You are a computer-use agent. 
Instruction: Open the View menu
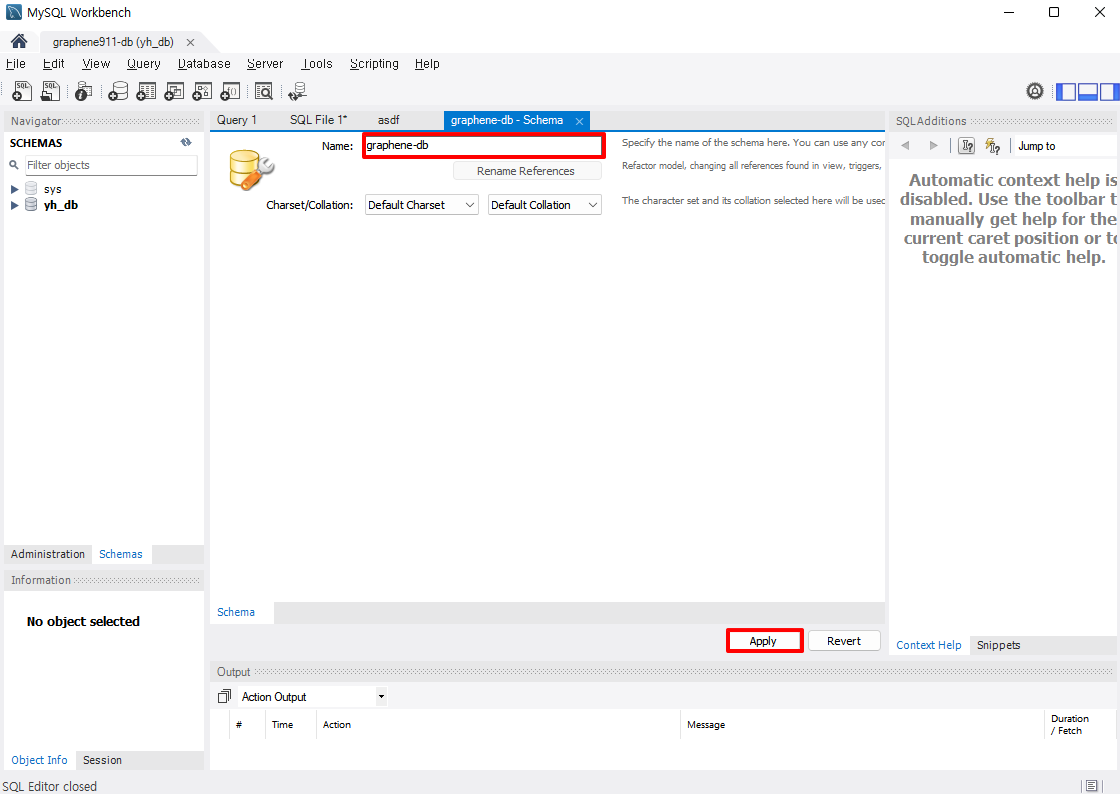pyautogui.click(x=96, y=64)
